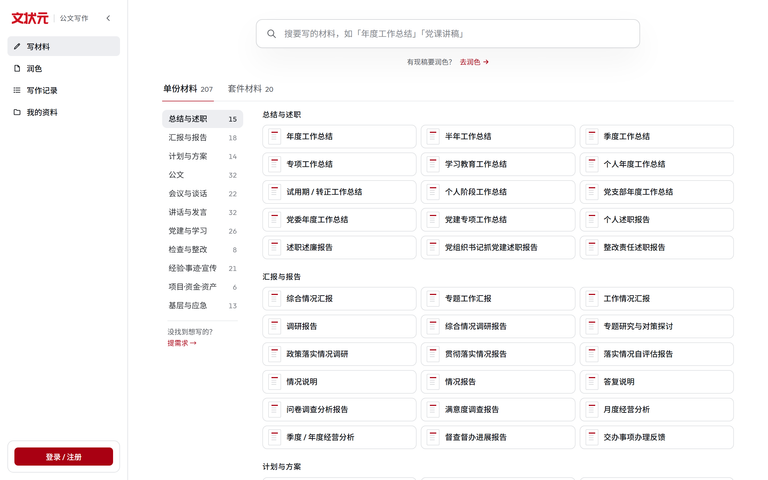This screenshot has width=768, height=480.
Task: Open 写材料 in the sidebar
Action: click(64, 46)
